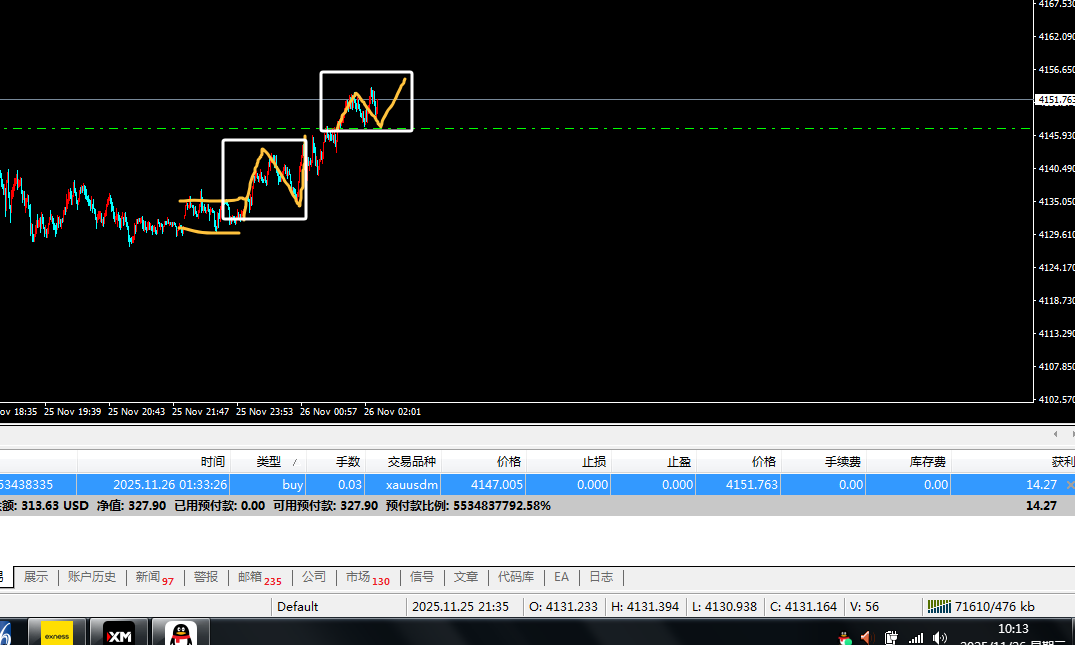Click the chart scroll left arrow
The width and height of the screenshot is (1075, 645).
tap(1056, 434)
